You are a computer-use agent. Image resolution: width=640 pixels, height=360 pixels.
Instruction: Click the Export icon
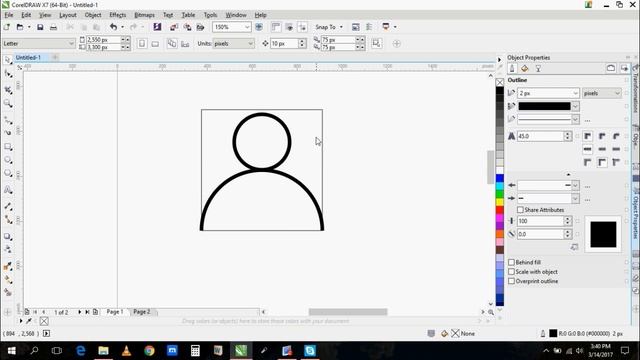point(187,27)
